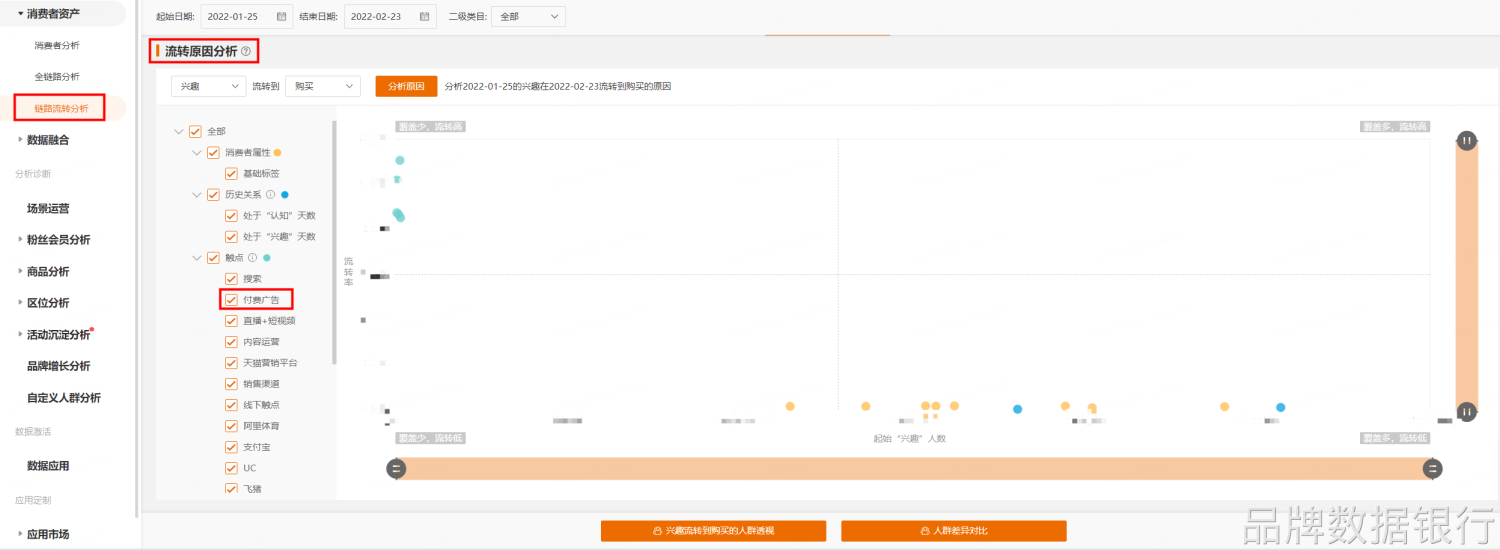Click the 流转原因分析 section title
Image resolution: width=1500 pixels, height=550 pixels.
click(201, 51)
